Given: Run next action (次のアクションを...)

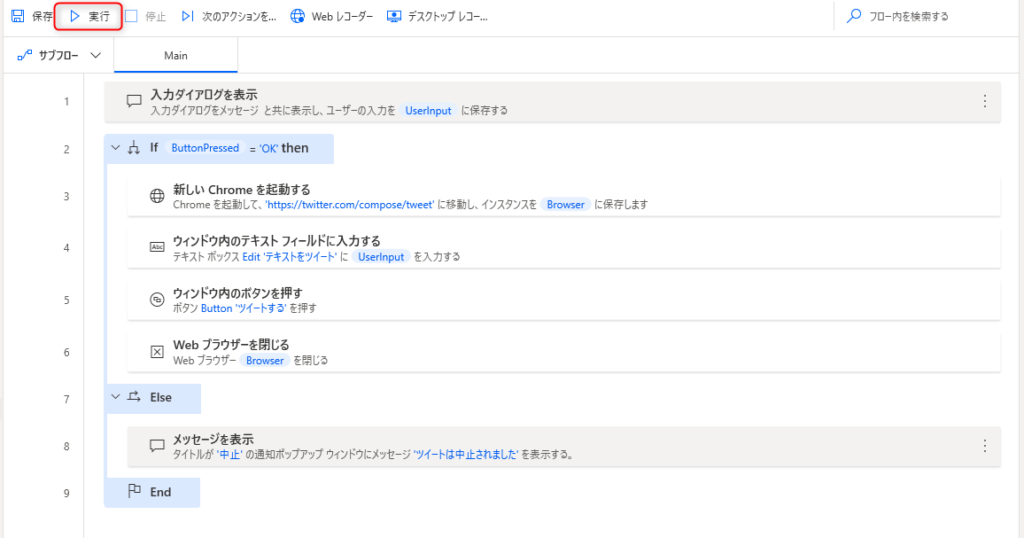Looking at the screenshot, I should (x=229, y=16).
